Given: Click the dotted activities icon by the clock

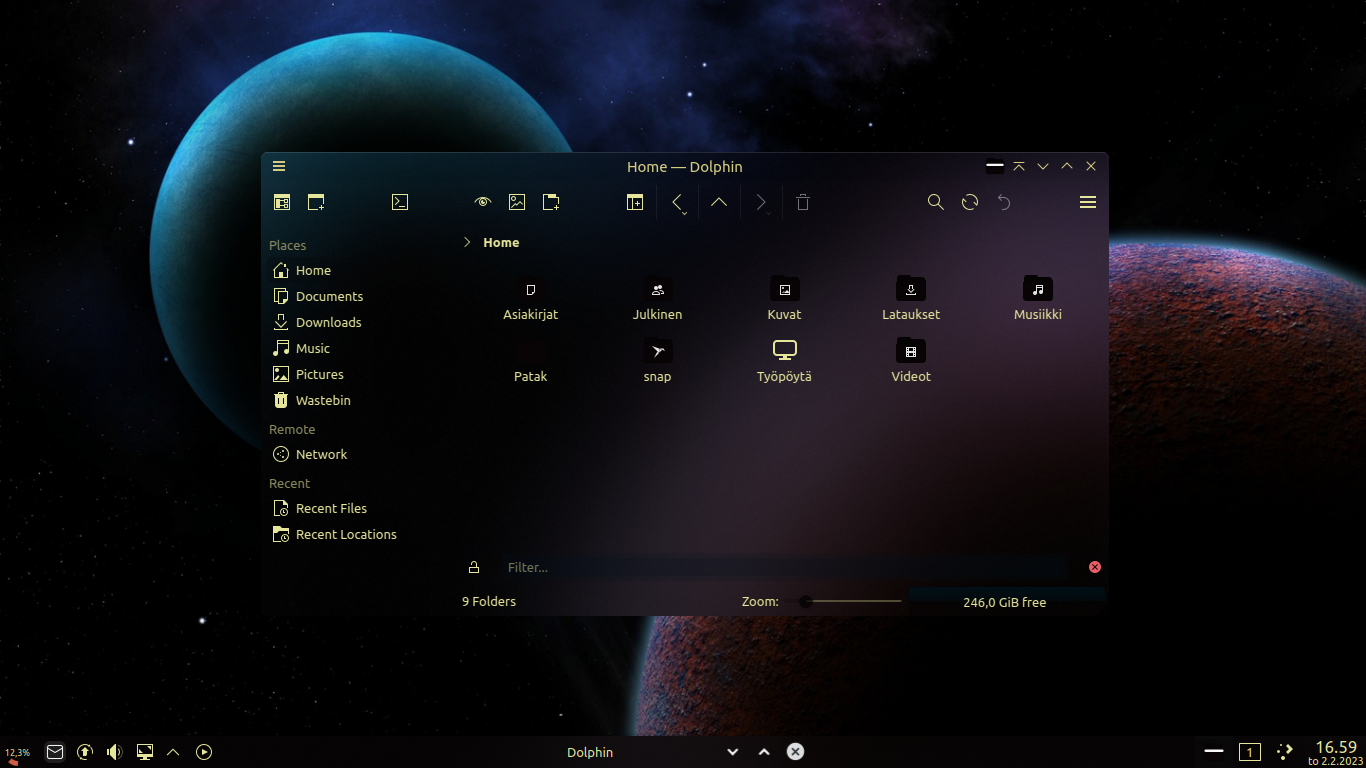Looking at the screenshot, I should pos(1285,751).
